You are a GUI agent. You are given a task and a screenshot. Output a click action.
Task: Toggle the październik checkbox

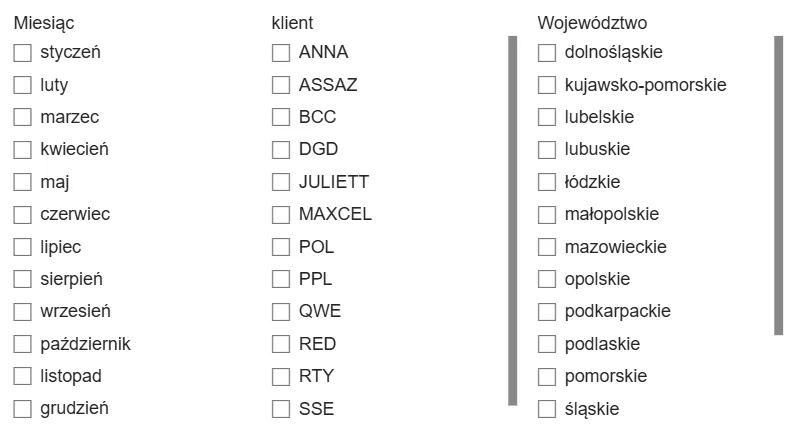pyautogui.click(x=23, y=344)
